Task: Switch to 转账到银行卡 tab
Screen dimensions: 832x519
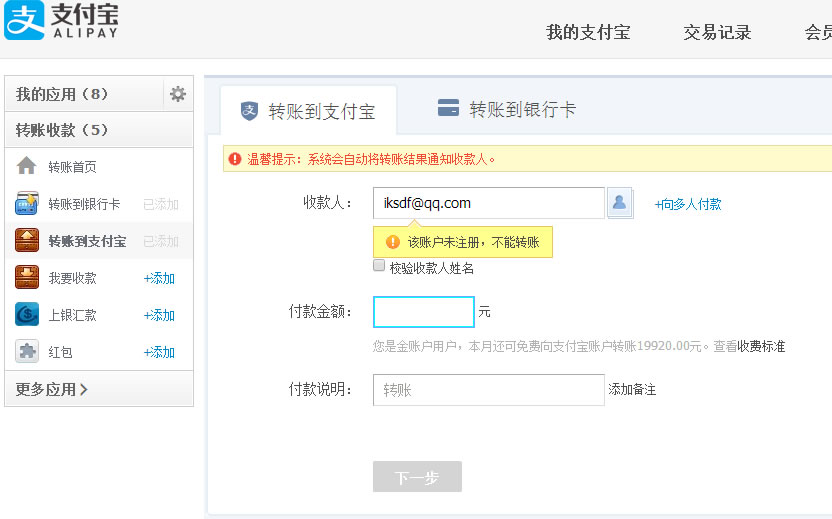Action: (508, 109)
